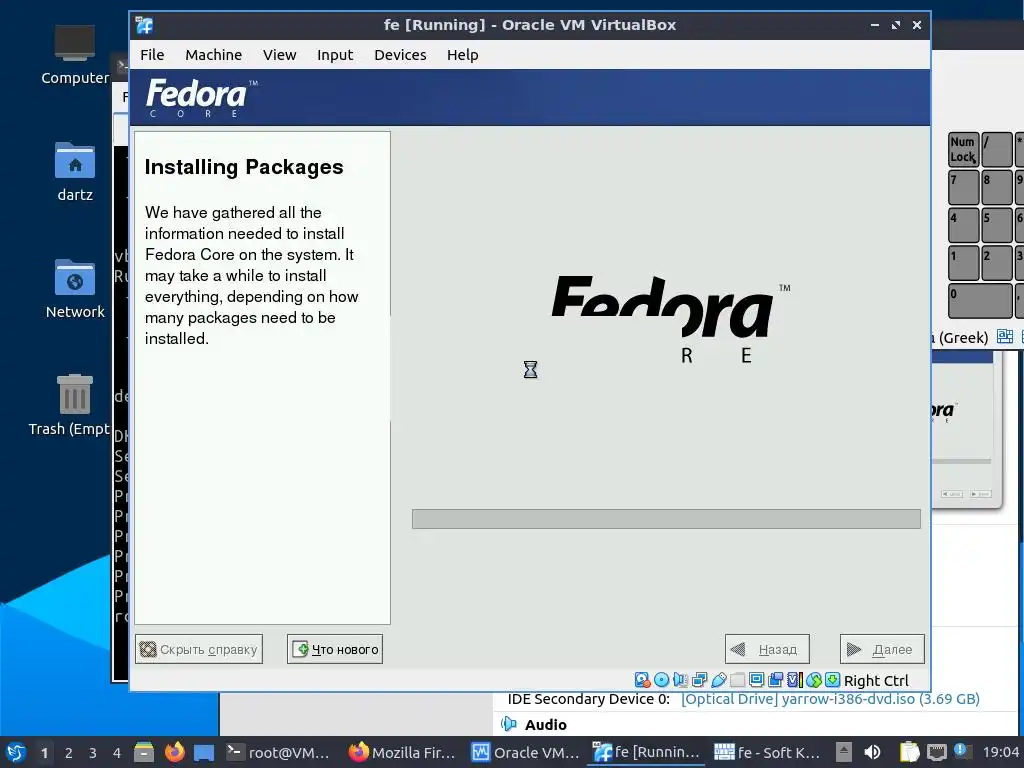Click the numpad 1 key on soft keyboard

963,263
